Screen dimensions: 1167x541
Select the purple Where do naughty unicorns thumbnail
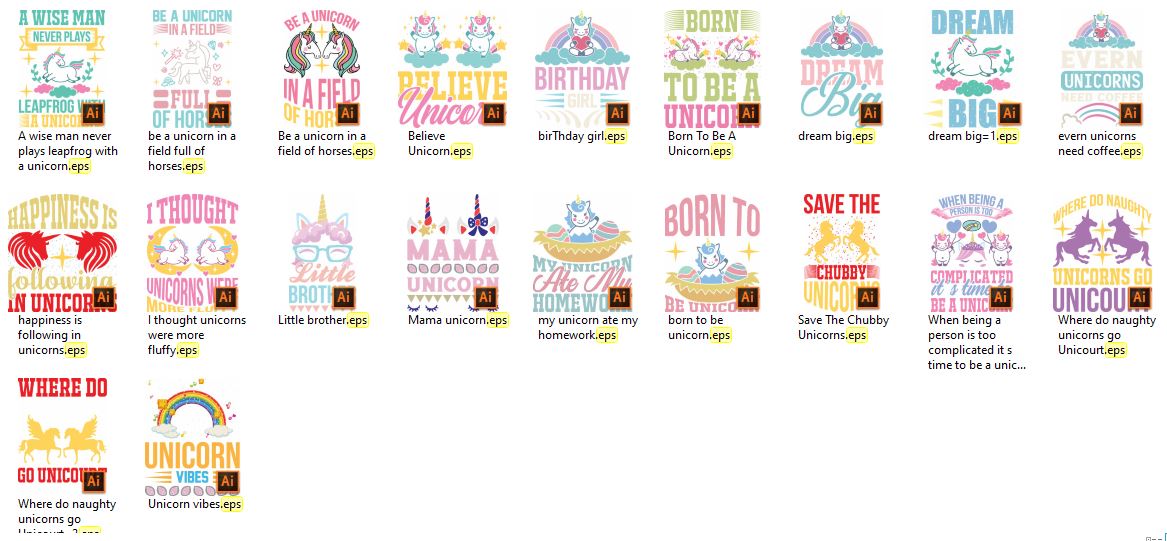[1102, 252]
